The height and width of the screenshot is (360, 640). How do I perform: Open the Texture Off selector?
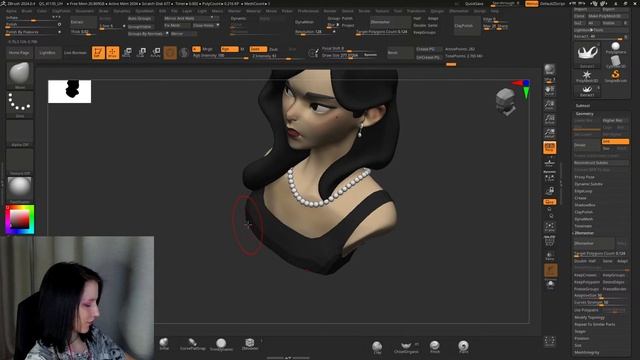click(x=20, y=162)
